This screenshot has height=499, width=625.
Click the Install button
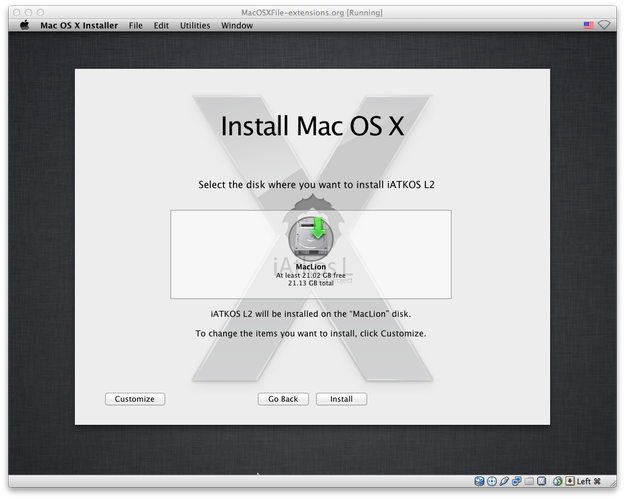[x=341, y=399]
